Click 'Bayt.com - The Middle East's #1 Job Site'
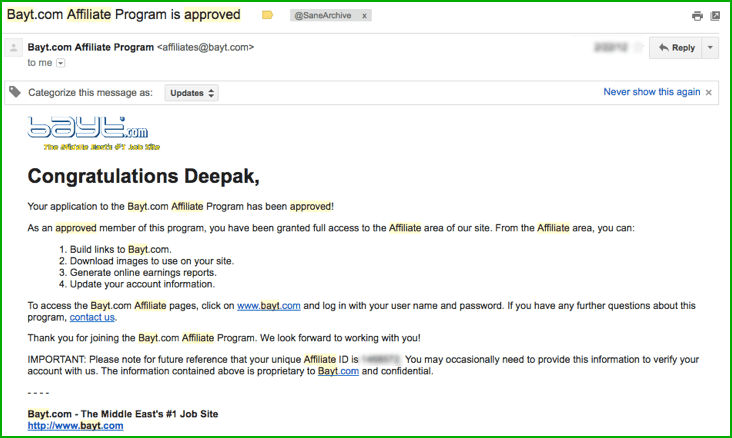732x438 pixels. pyautogui.click(x=123, y=414)
